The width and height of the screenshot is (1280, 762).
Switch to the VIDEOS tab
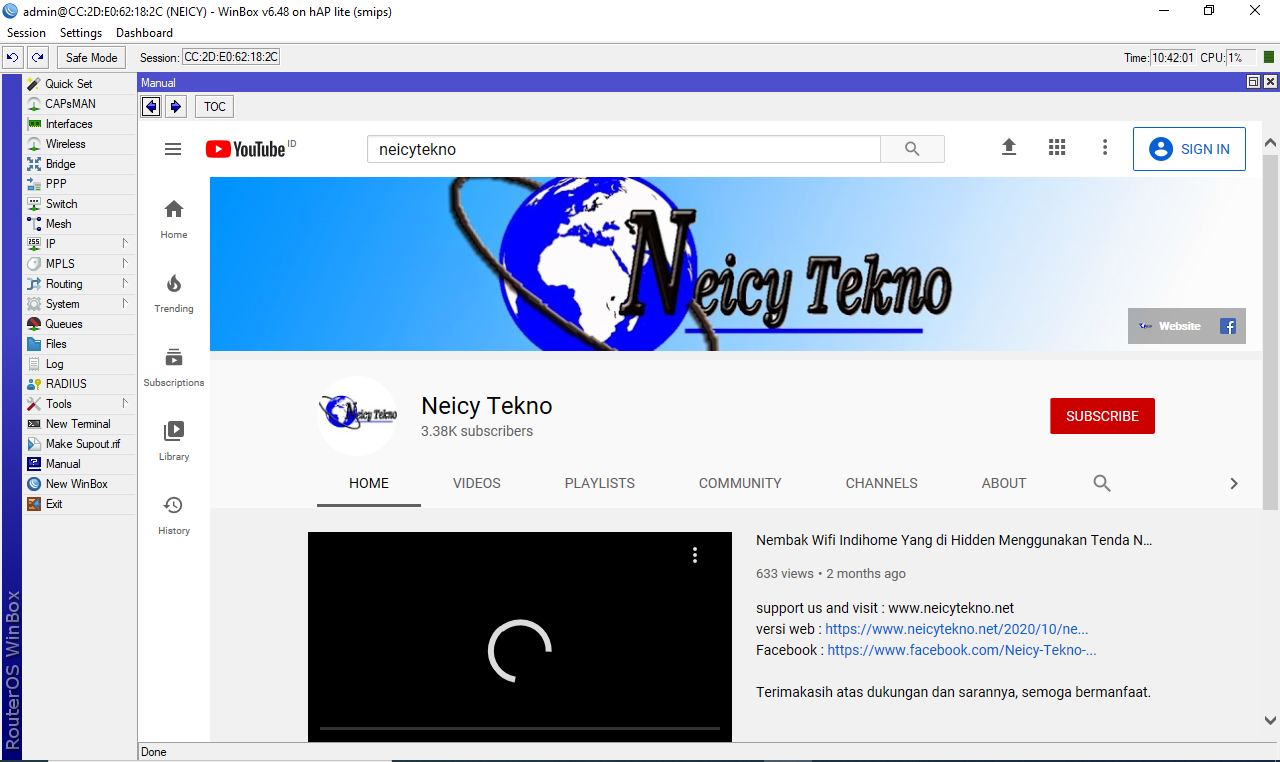[x=477, y=483]
